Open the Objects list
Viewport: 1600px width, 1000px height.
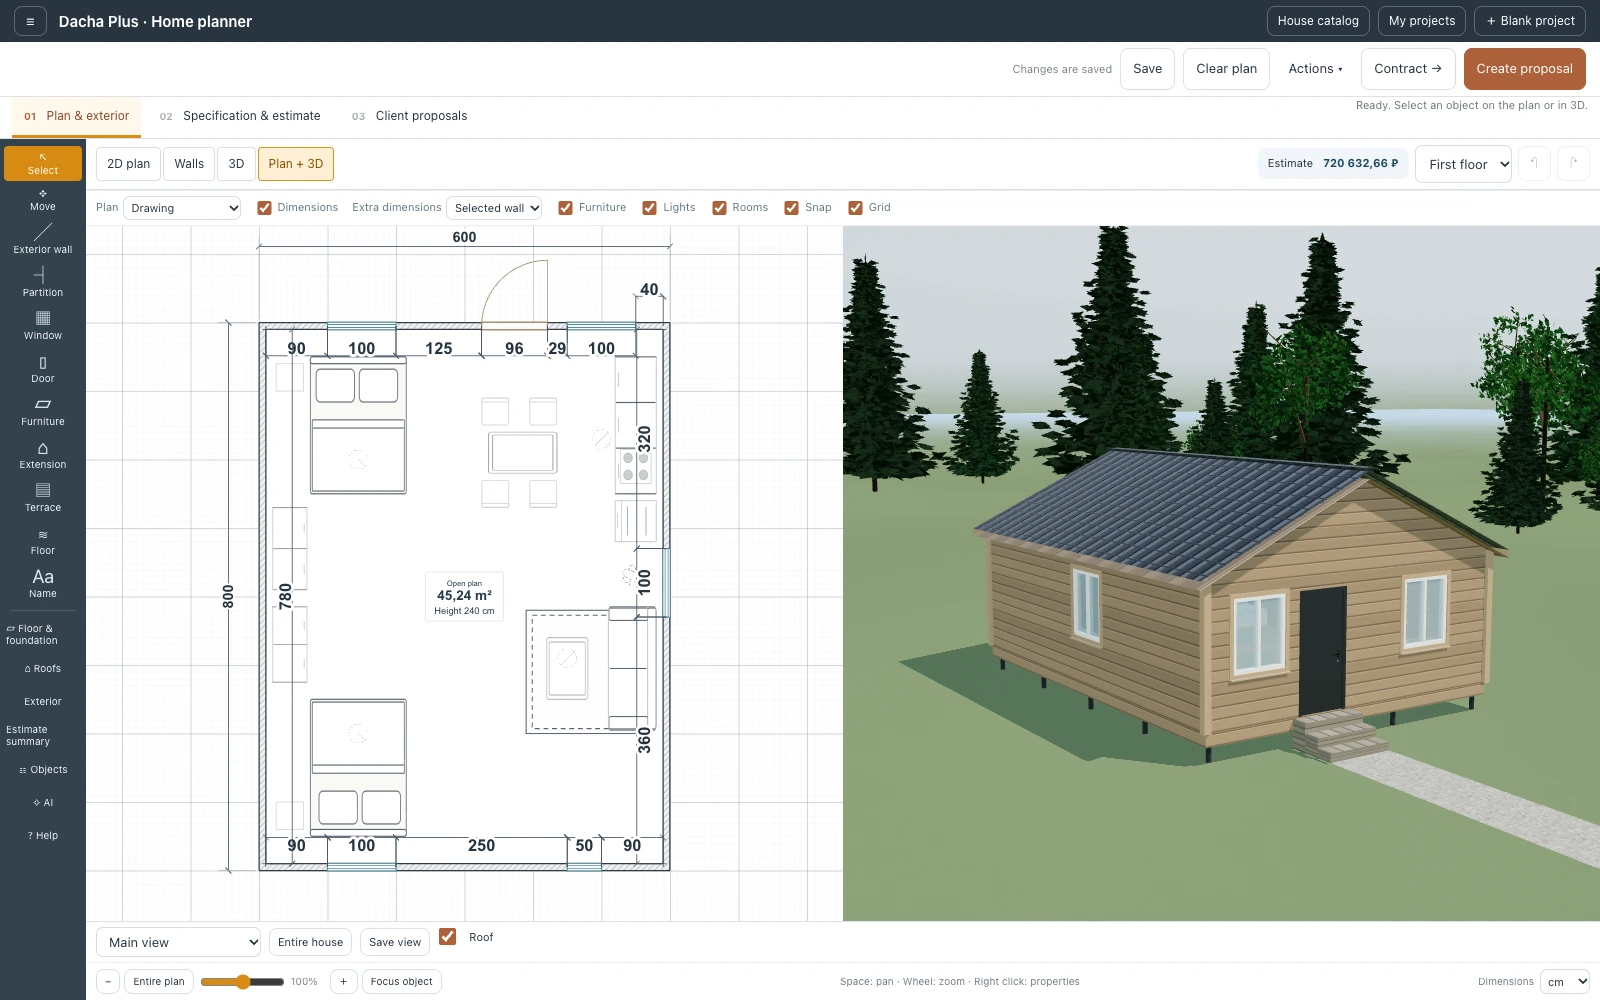(43, 770)
